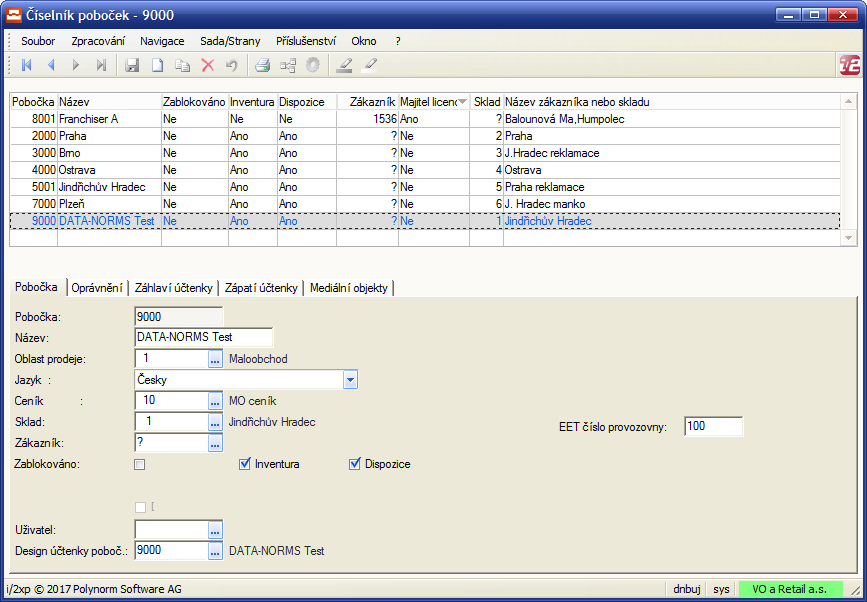Open Majitel licence column filter arrow
This screenshot has height=602, width=867.
pos(462,102)
